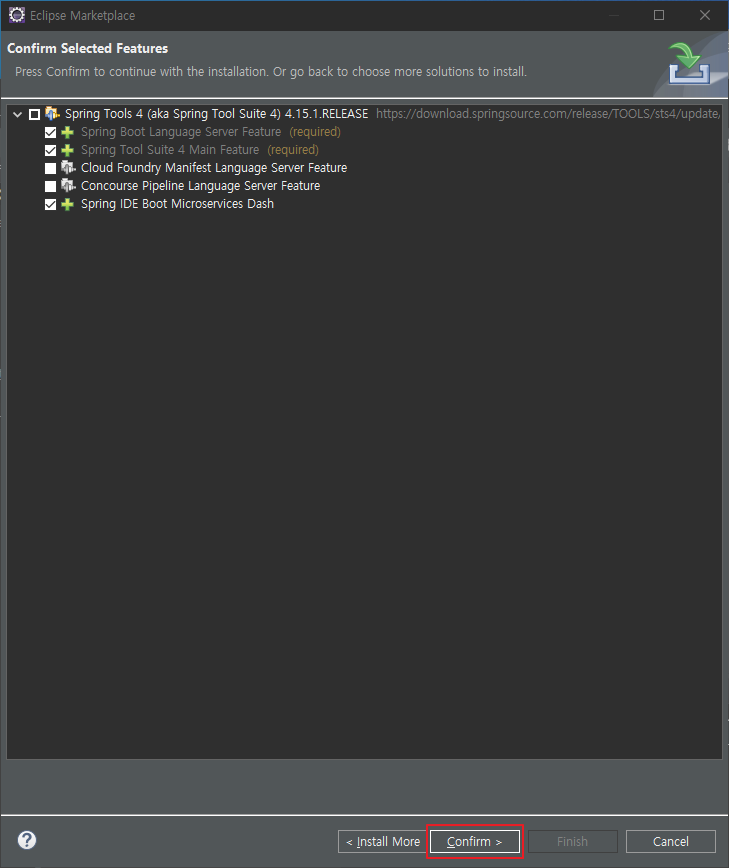729x868 pixels.
Task: Click the Confirm Selected Features heading
Action: 87,48
